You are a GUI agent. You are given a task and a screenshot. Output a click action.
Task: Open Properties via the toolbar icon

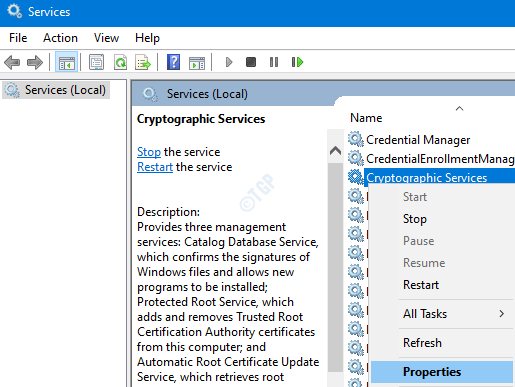coord(96,62)
